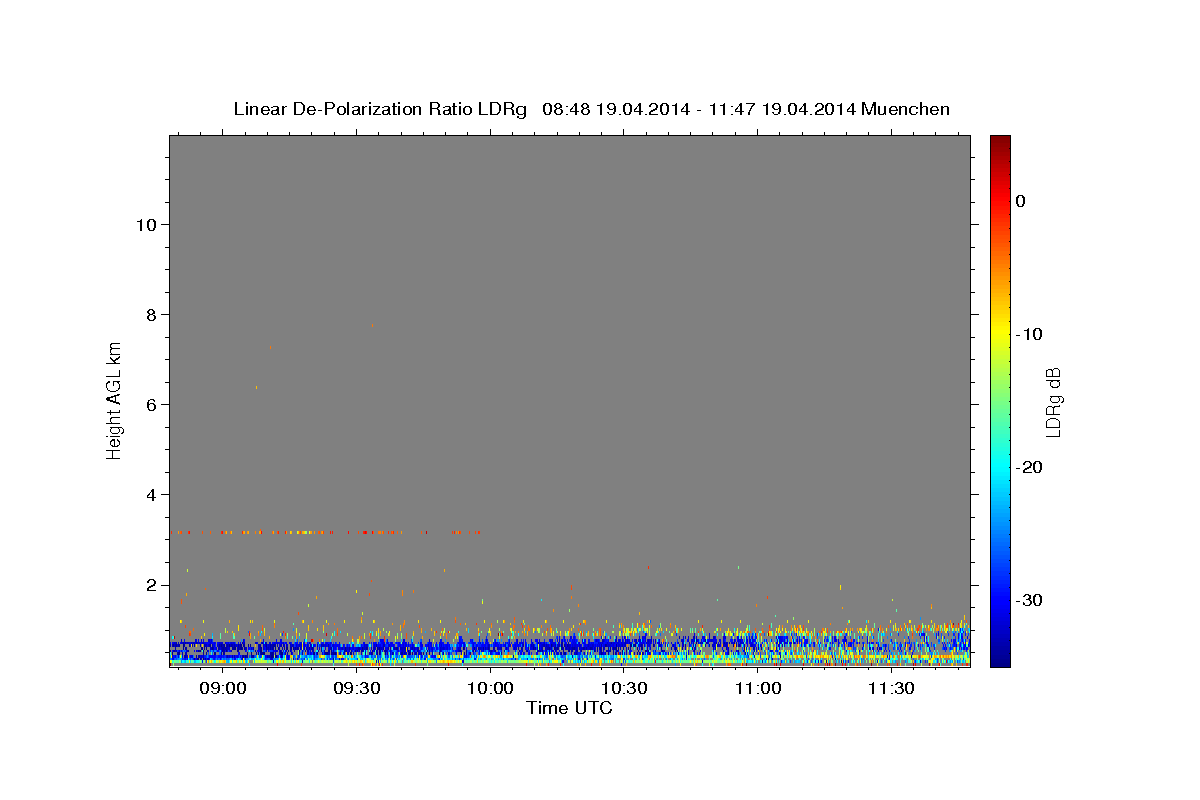Click the 10:00 time tick label
Image resolution: width=1200 pixels, height=800 pixels.
pos(490,688)
